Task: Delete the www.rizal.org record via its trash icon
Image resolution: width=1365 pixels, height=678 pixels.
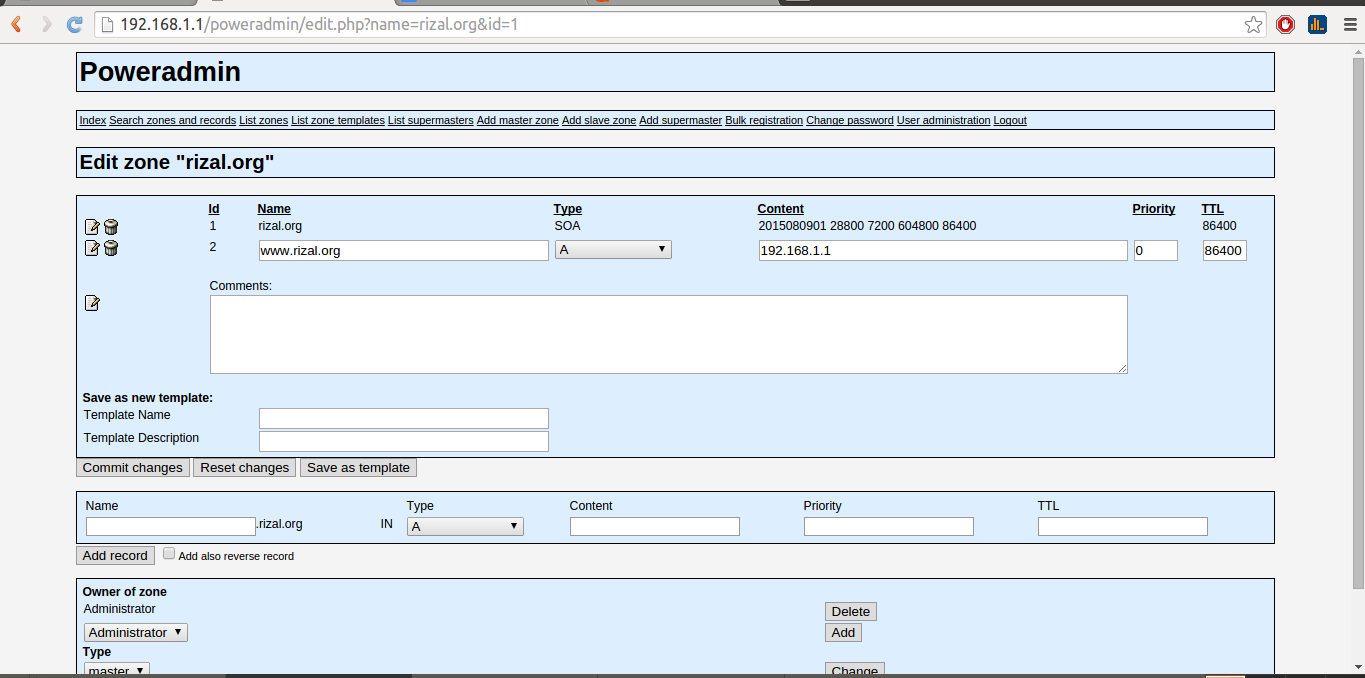Action: (x=111, y=248)
